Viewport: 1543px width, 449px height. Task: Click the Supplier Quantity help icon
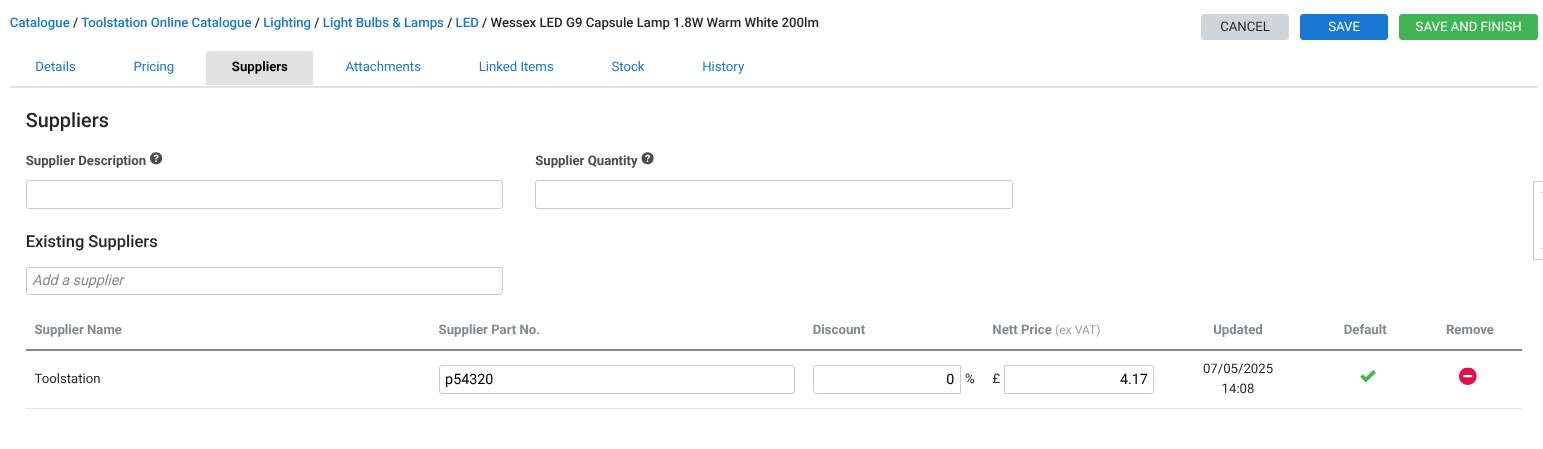648,159
